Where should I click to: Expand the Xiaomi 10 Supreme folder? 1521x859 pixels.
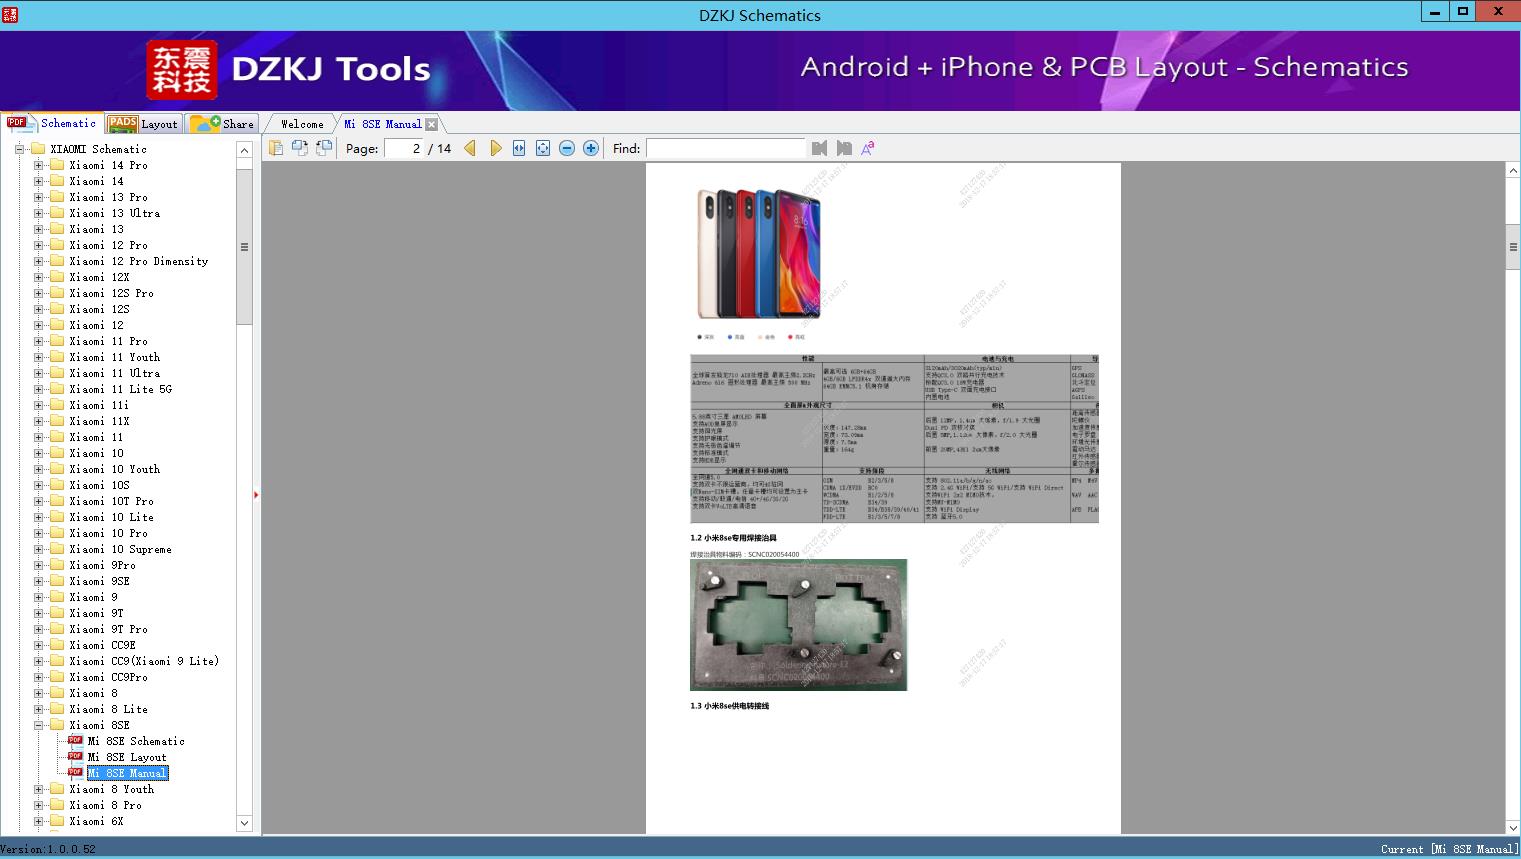38,549
